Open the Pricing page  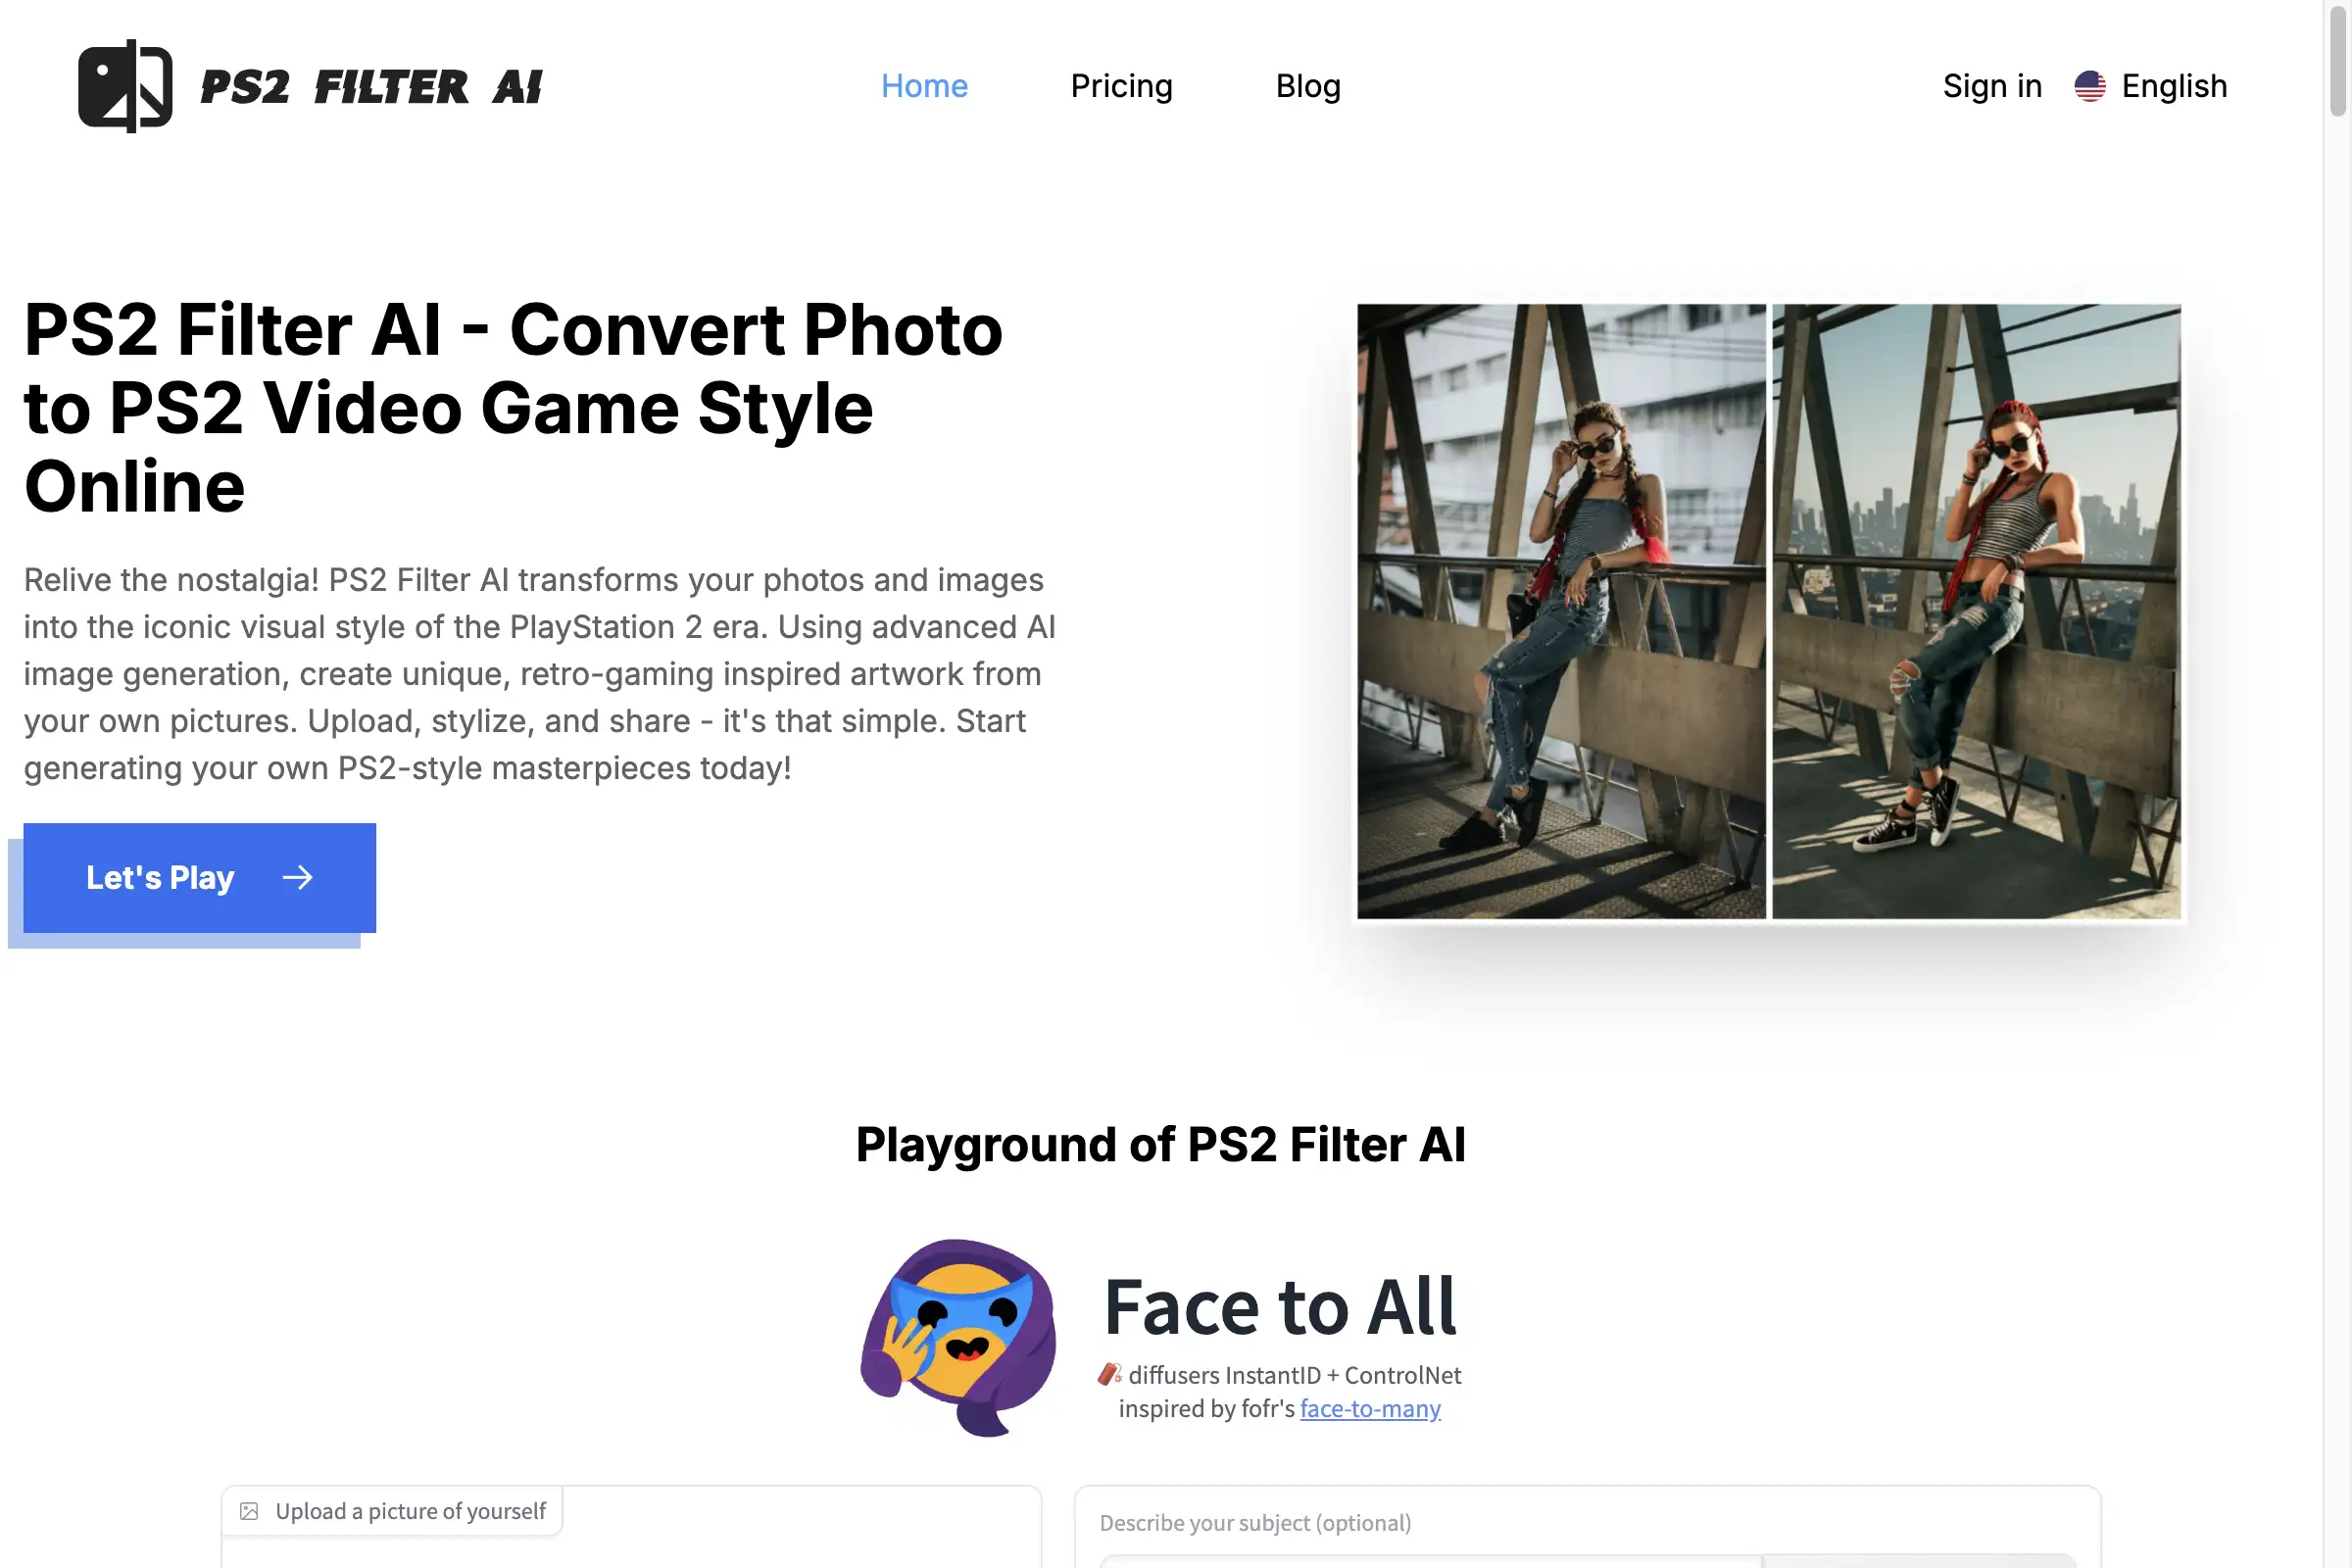click(1120, 84)
